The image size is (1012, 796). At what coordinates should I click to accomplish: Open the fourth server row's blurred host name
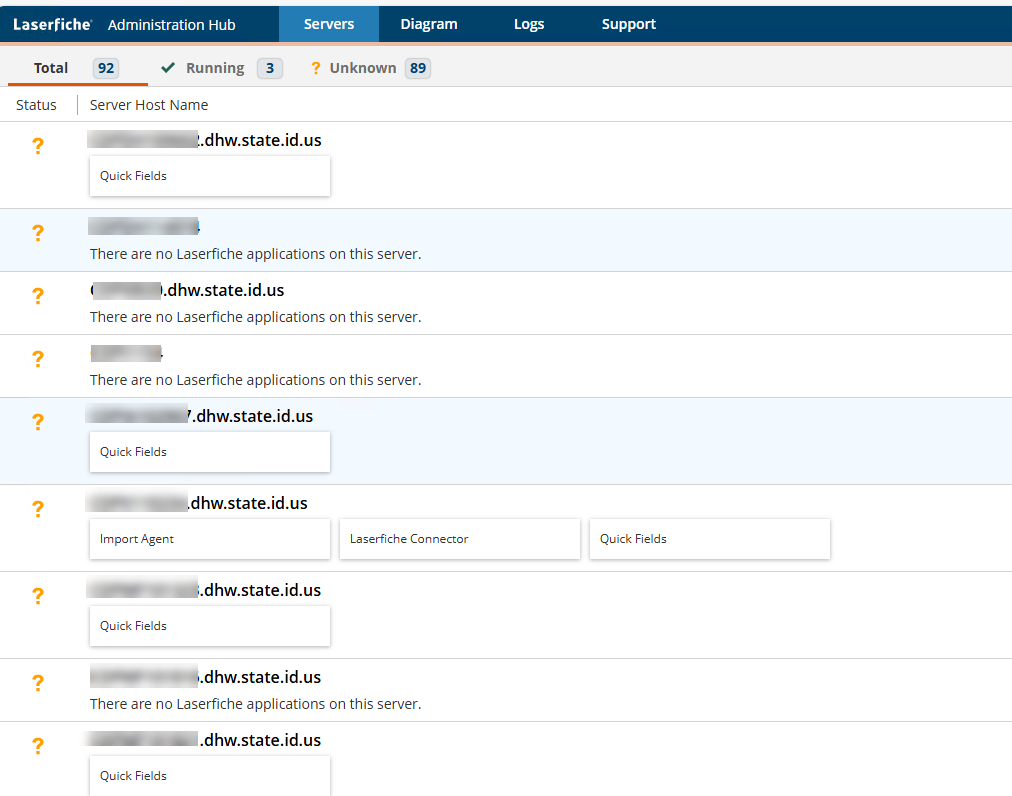point(126,354)
